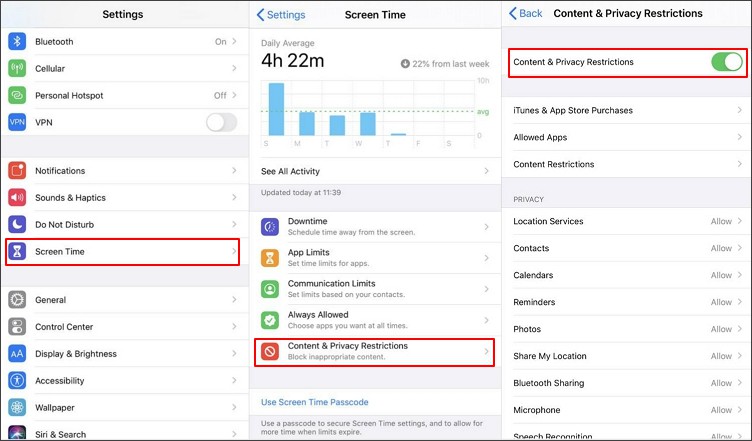Open the Location Services Allow chevron

coord(738,221)
